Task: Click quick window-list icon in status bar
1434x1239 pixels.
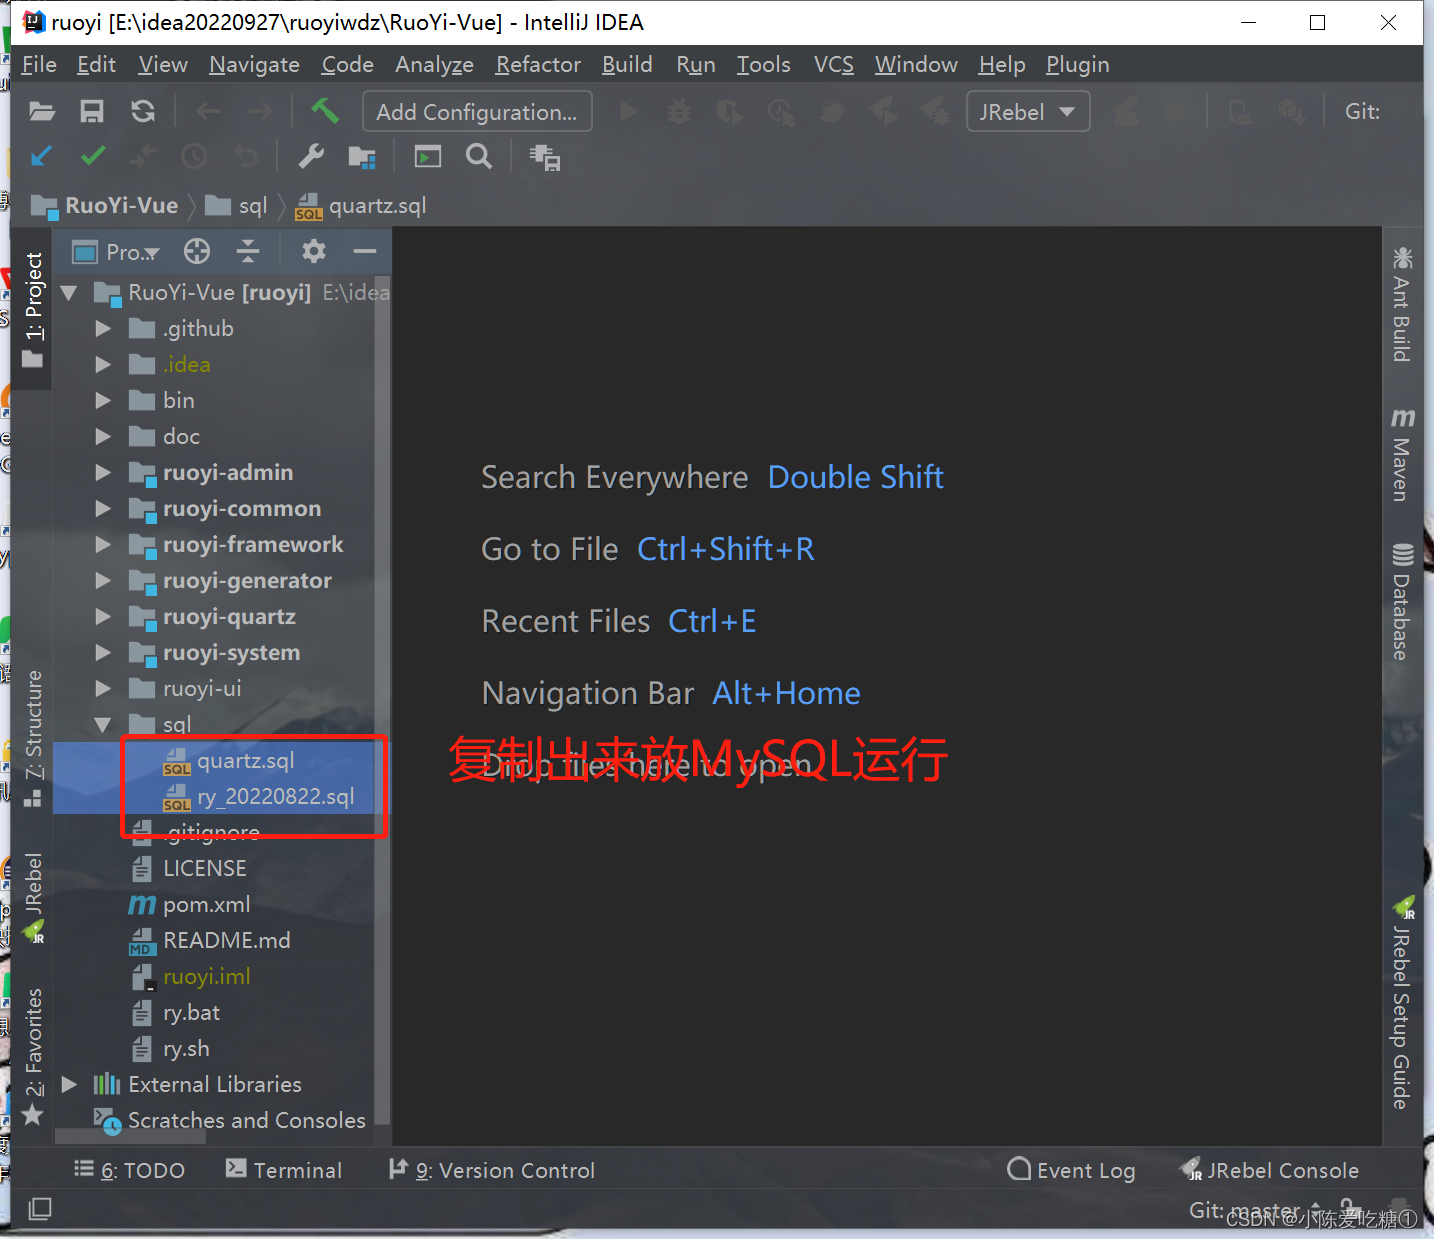Action: click(x=40, y=1209)
